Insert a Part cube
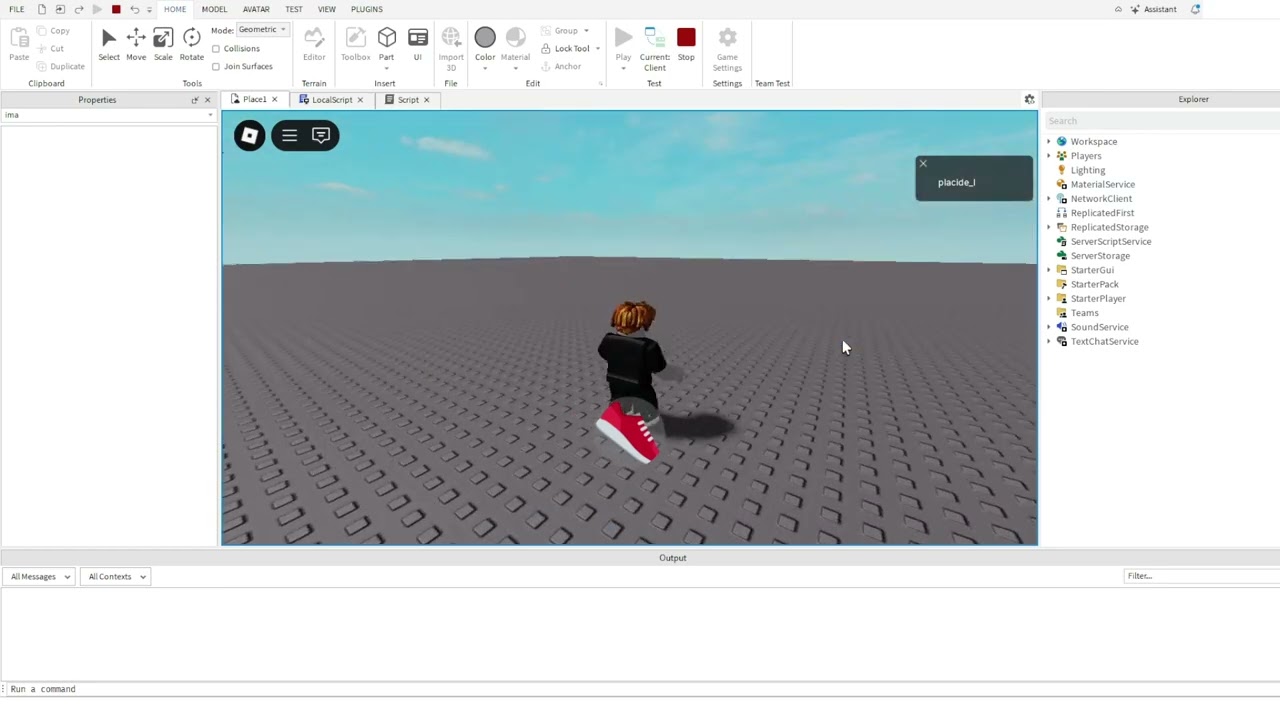Viewport: 1280px width, 720px height. click(387, 38)
